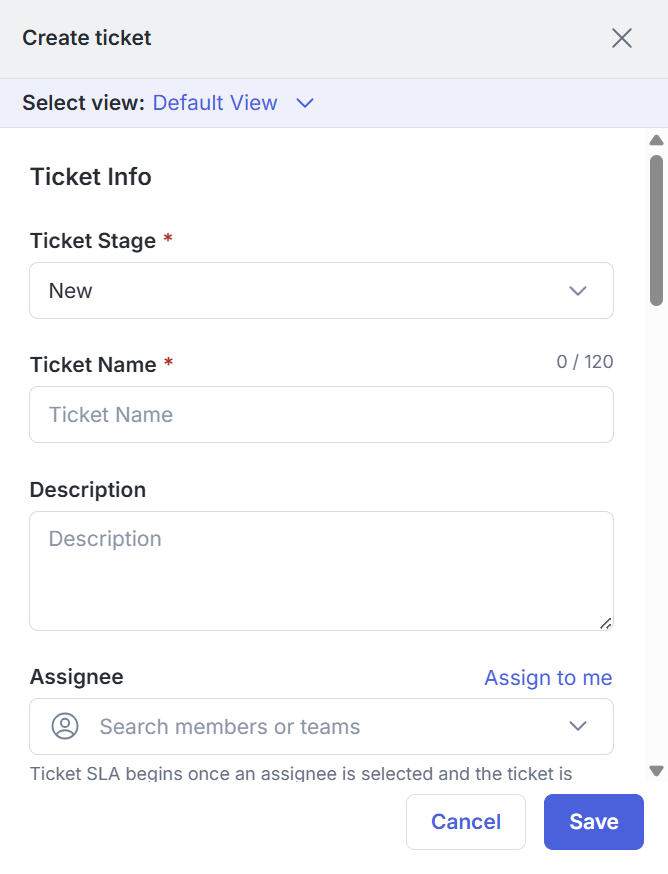Expand the Select view chevron
This screenshot has height=874, width=668.
[305, 103]
